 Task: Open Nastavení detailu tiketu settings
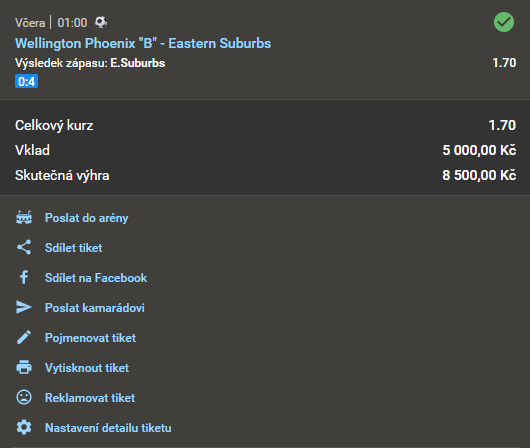[108, 428]
